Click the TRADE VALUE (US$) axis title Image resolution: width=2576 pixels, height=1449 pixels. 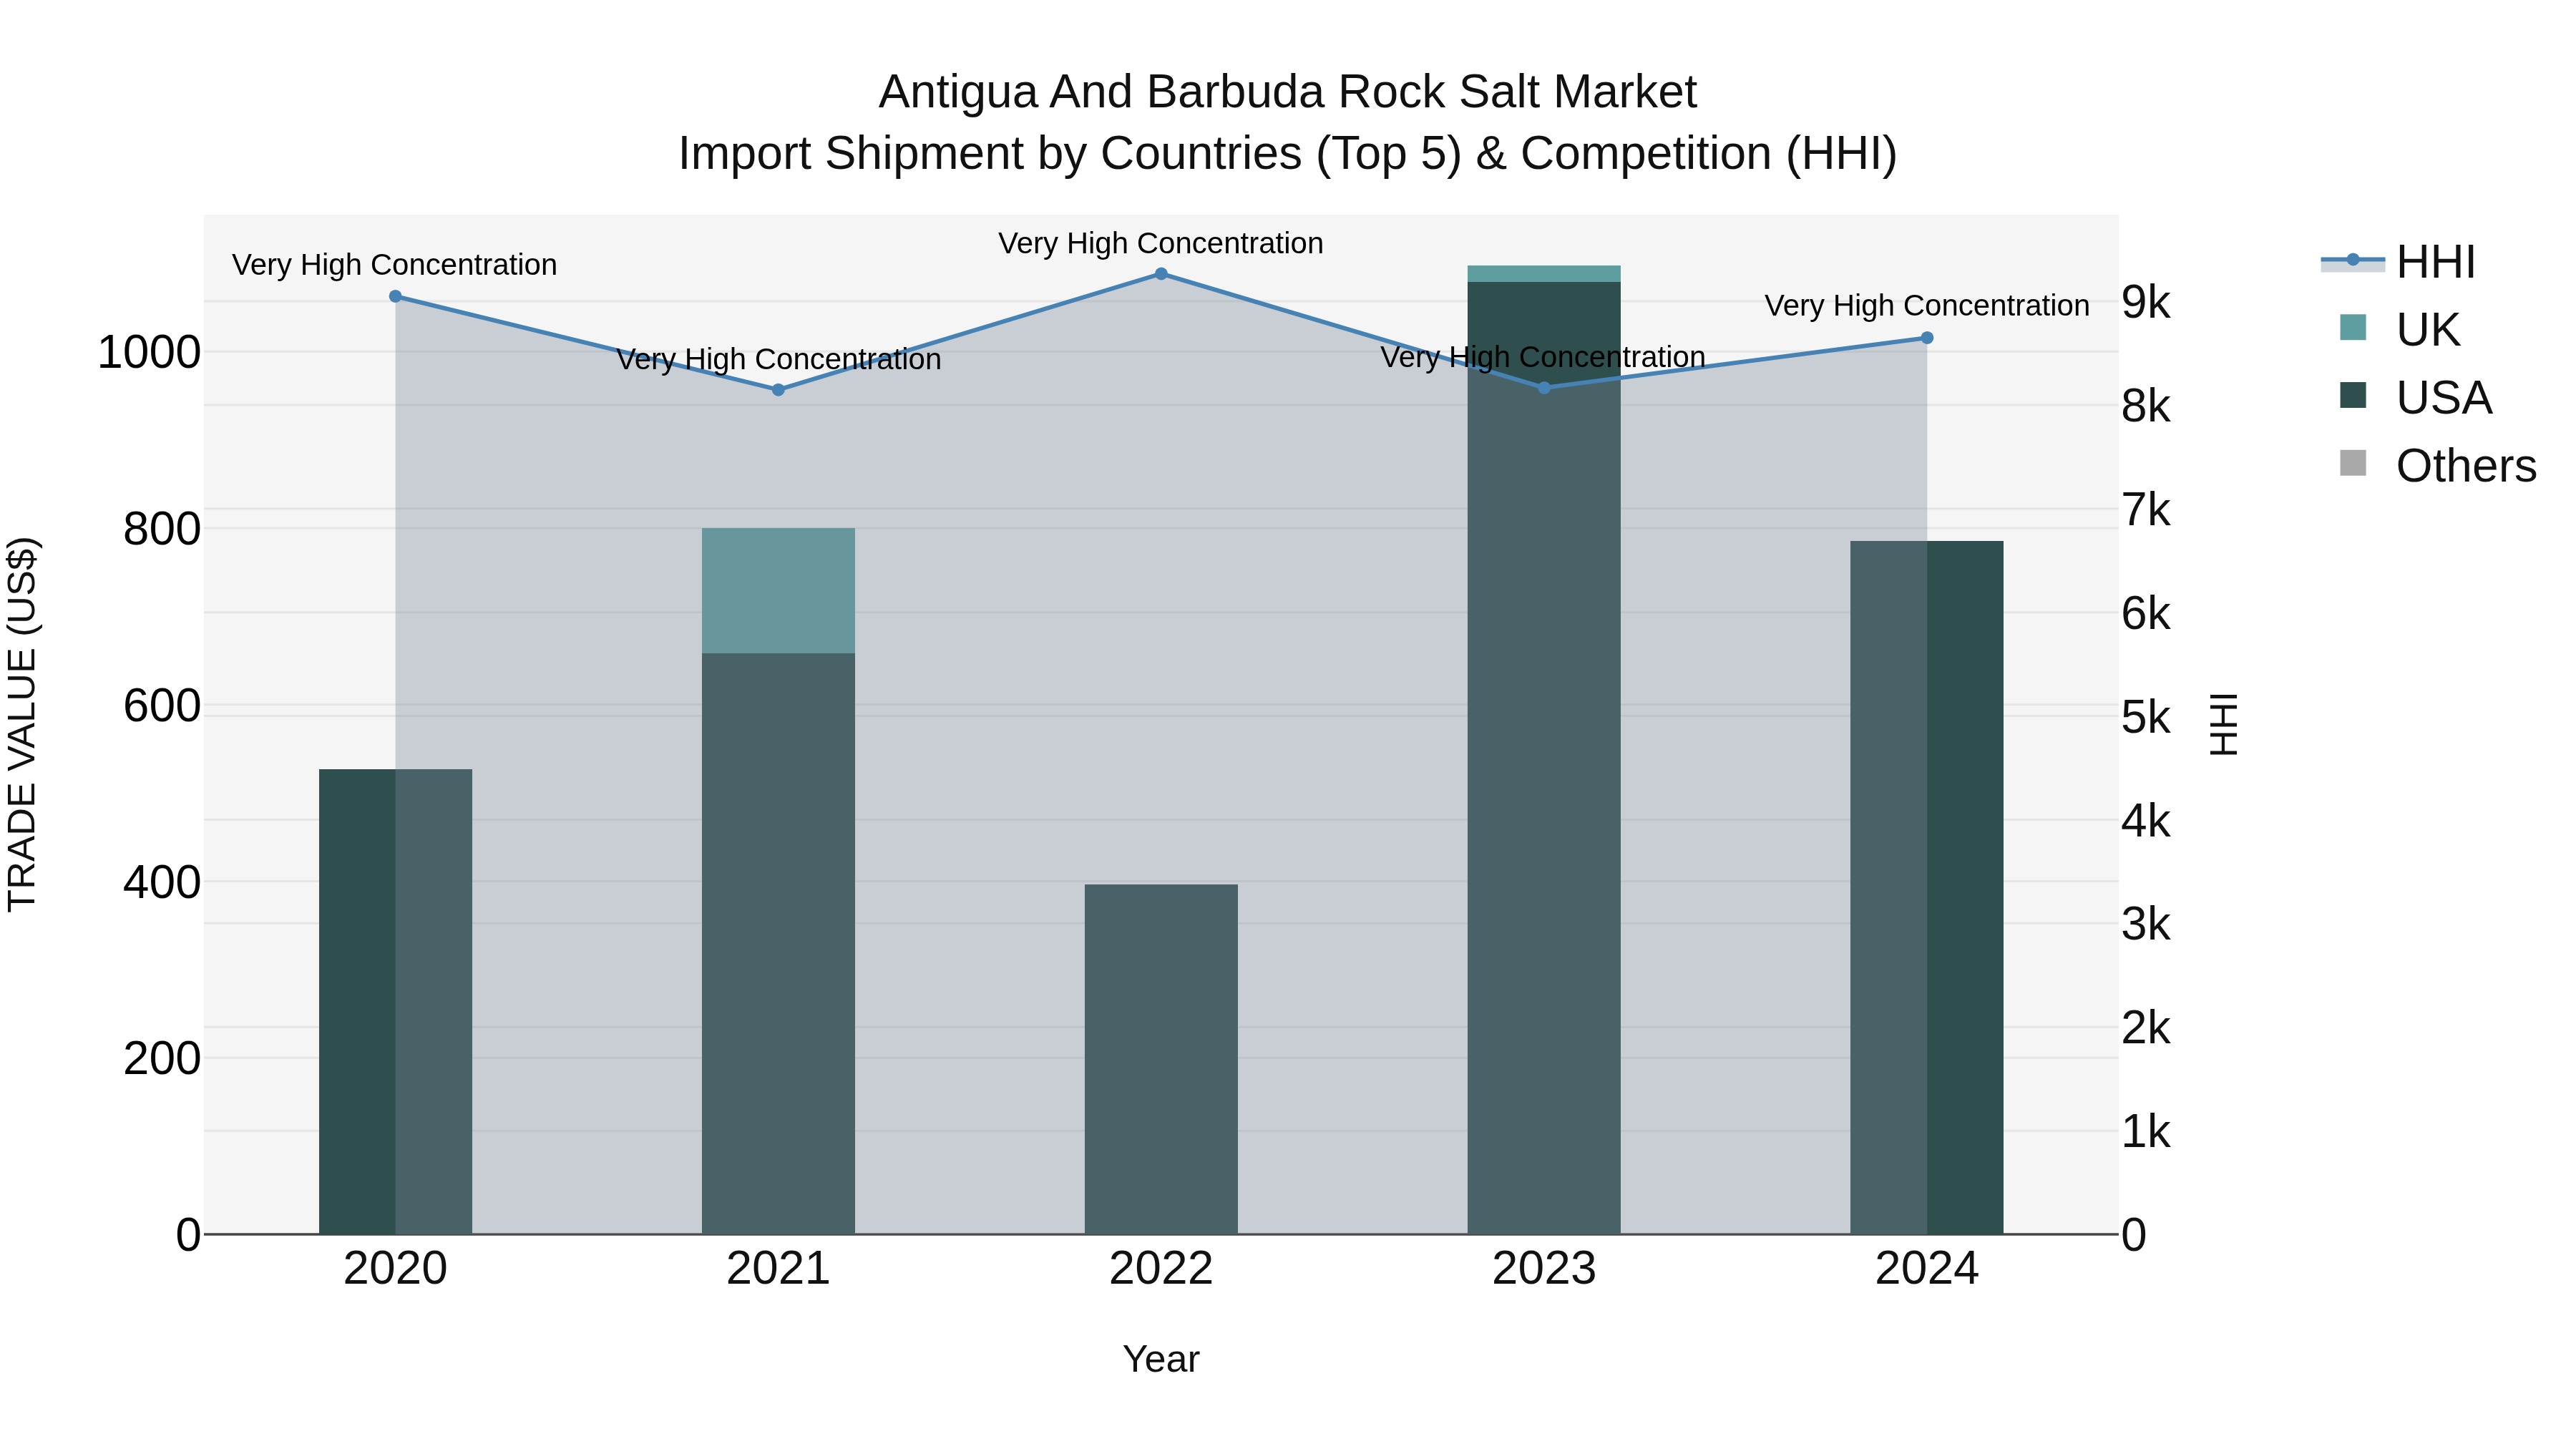tap(22, 724)
